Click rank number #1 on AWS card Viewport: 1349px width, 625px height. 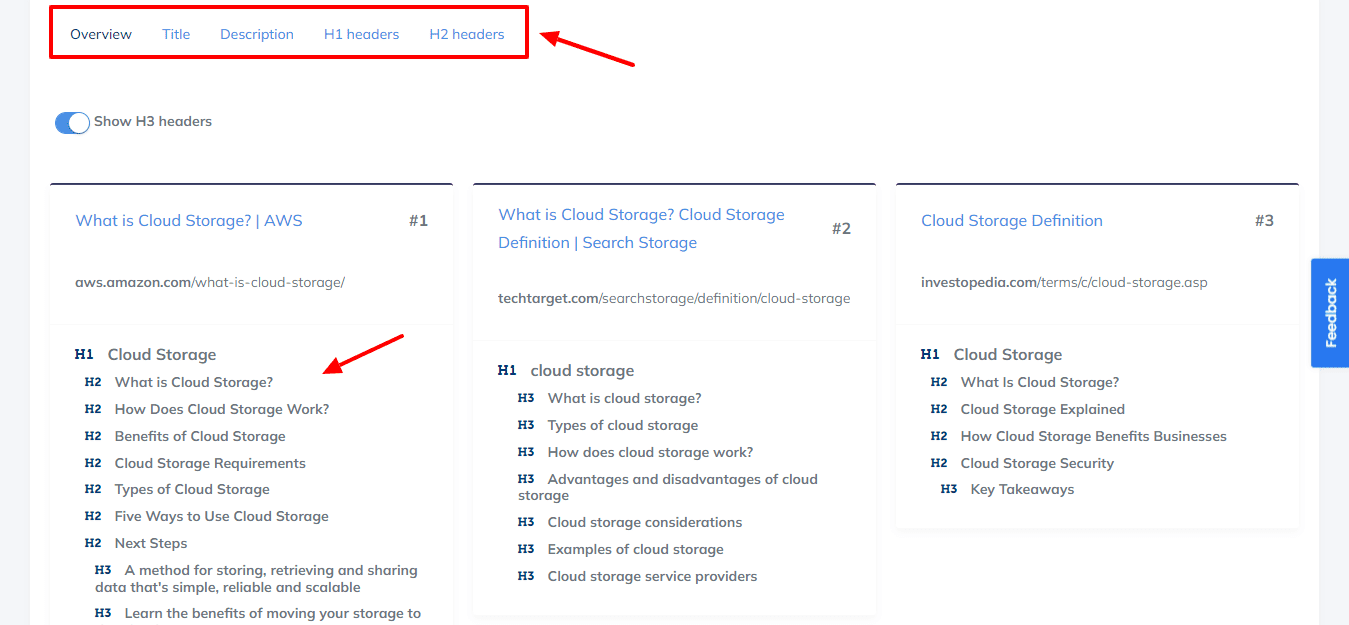(418, 221)
